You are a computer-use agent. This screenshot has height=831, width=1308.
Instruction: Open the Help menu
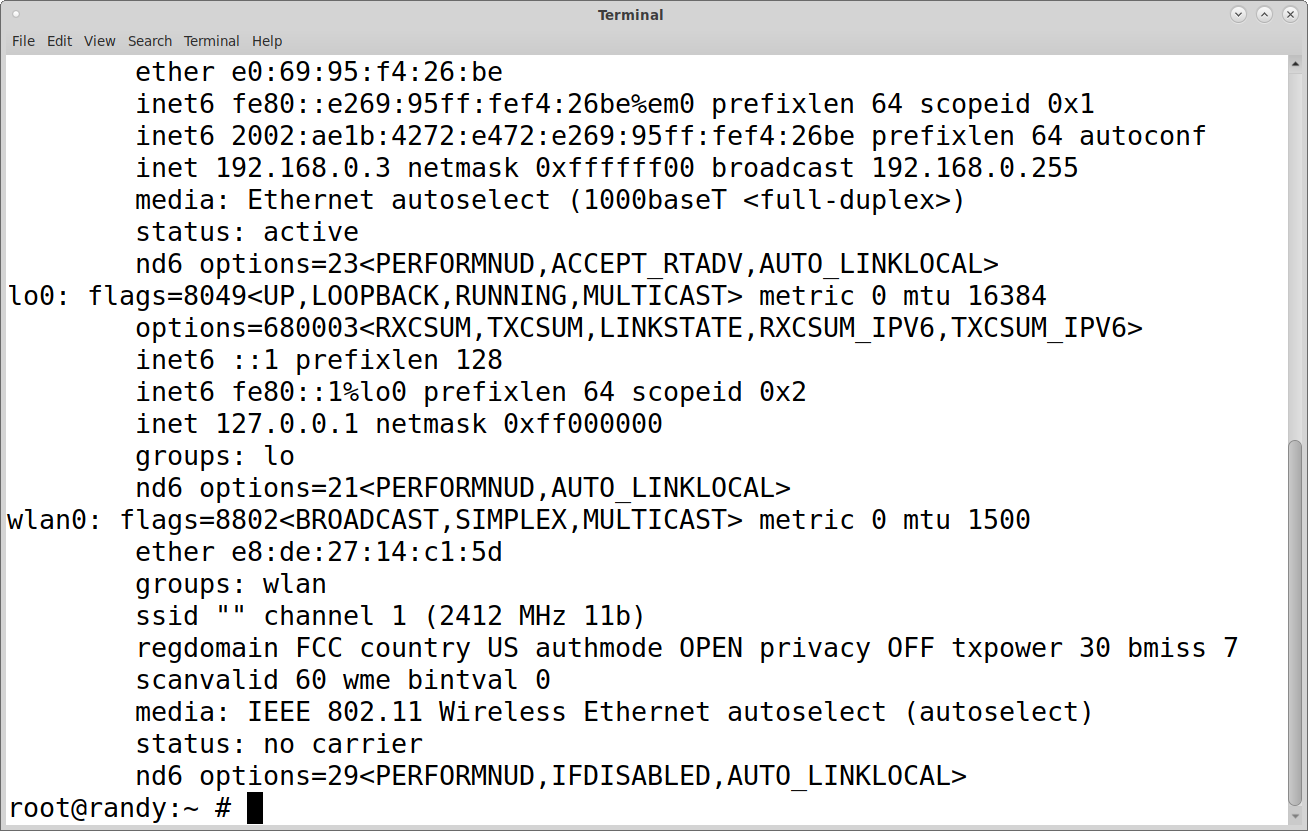[x=267, y=41]
